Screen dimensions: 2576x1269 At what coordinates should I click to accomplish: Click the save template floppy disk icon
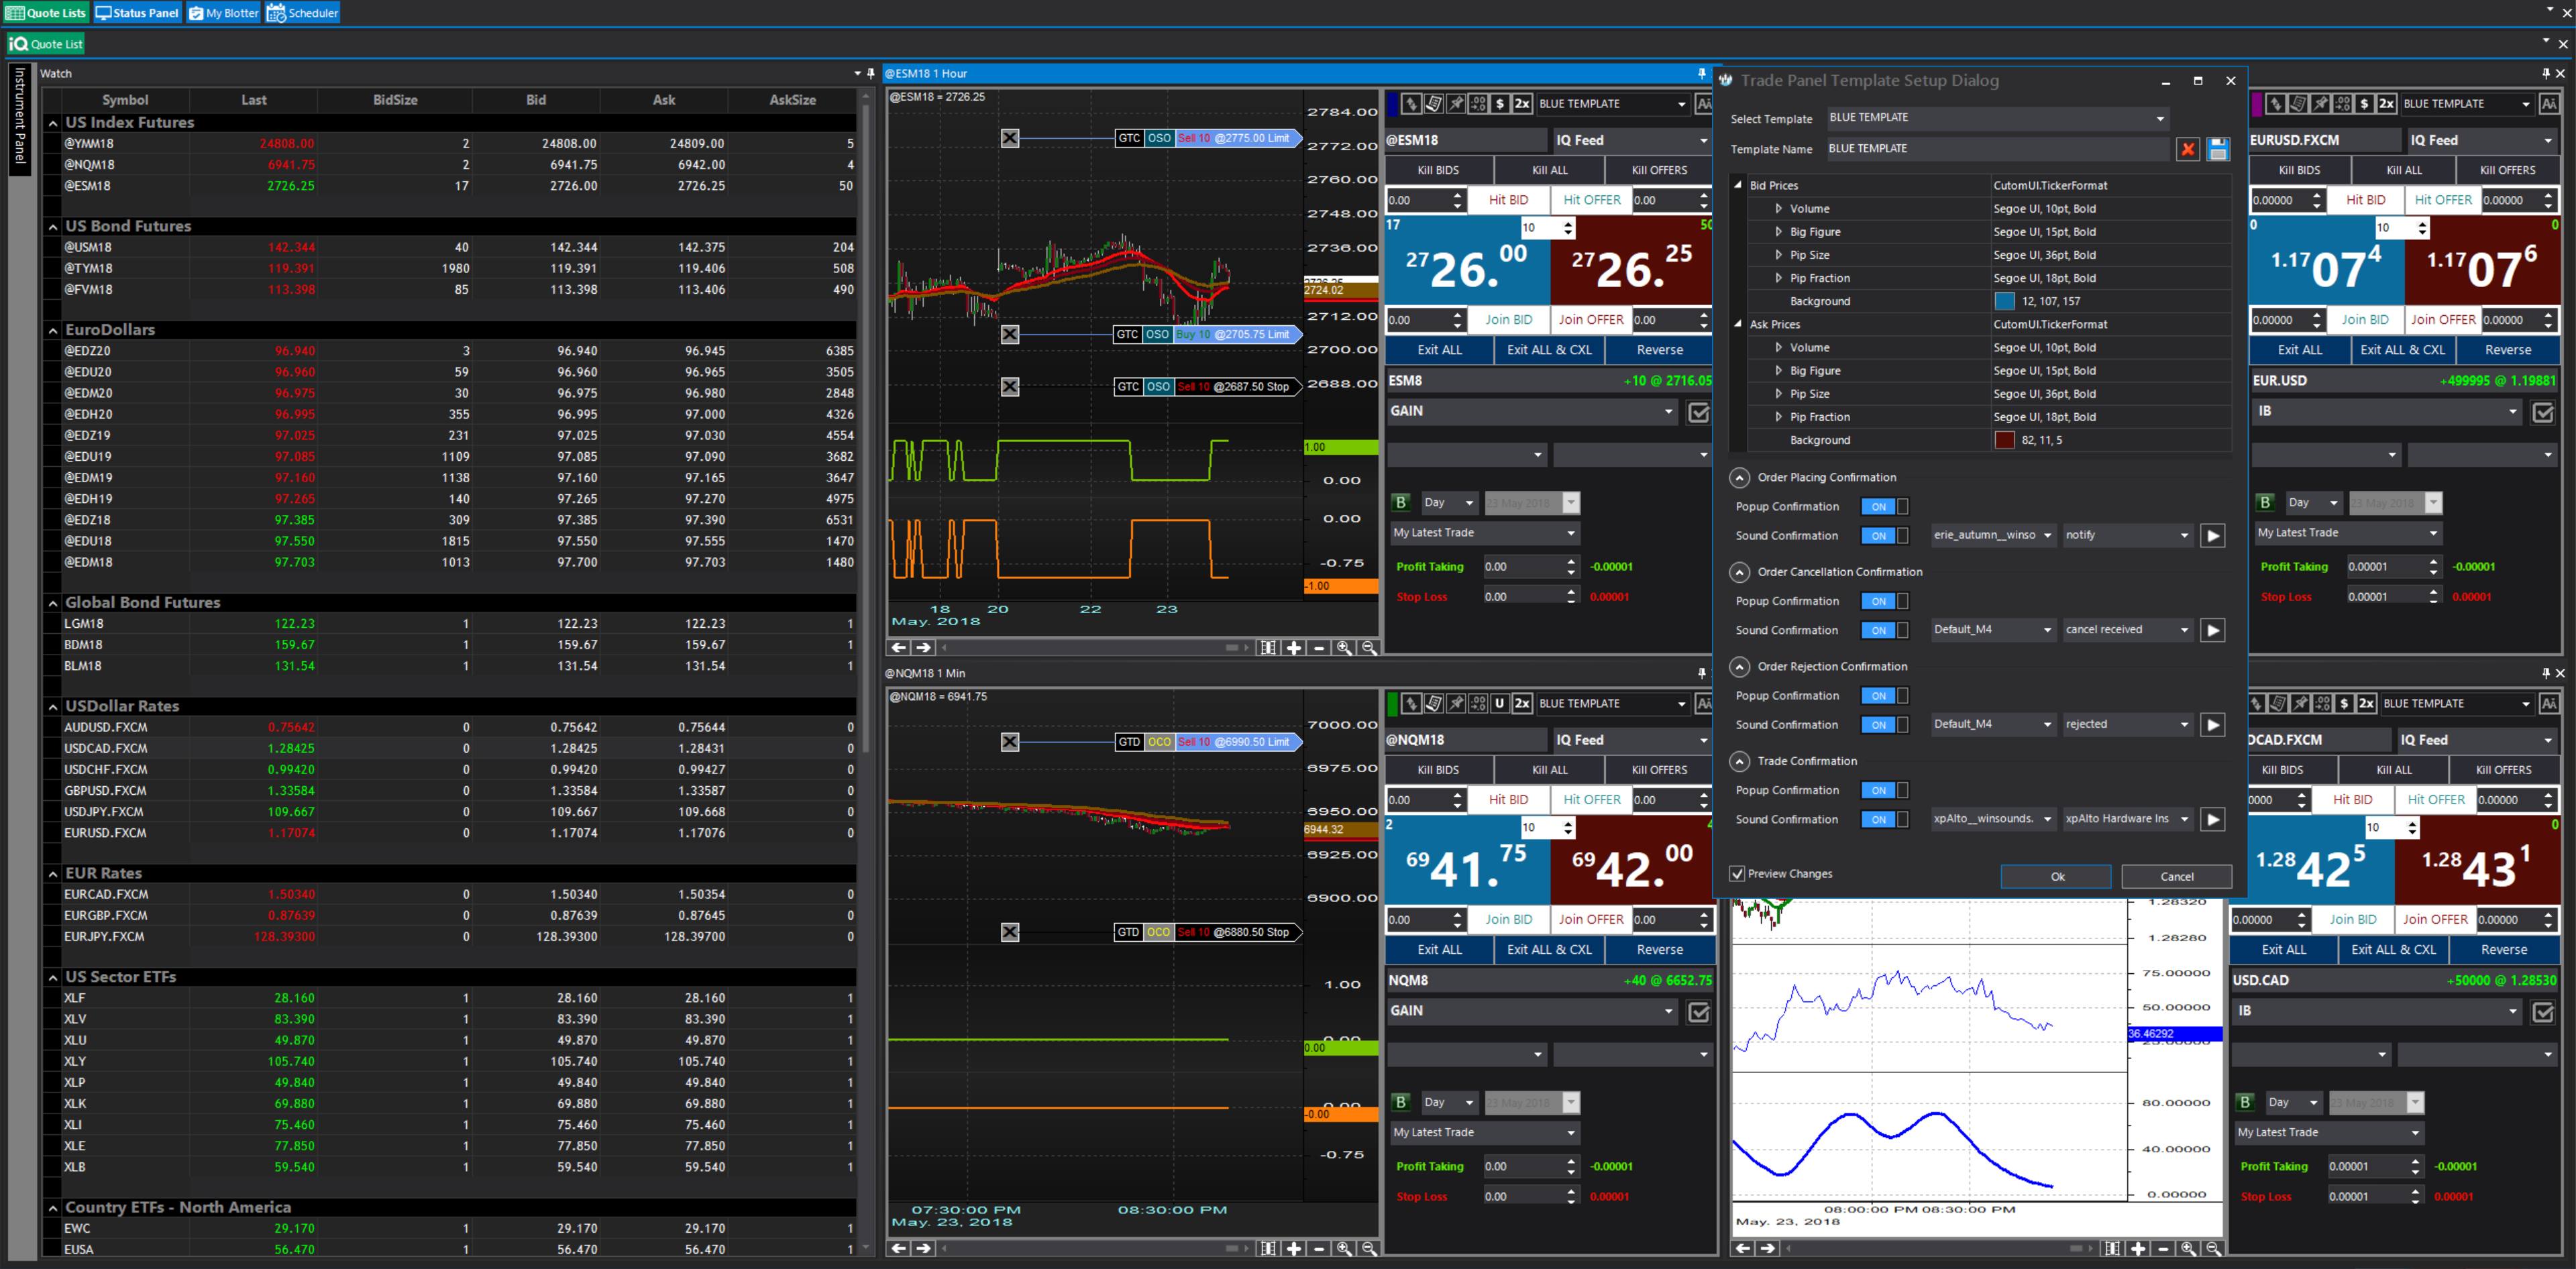2218,149
